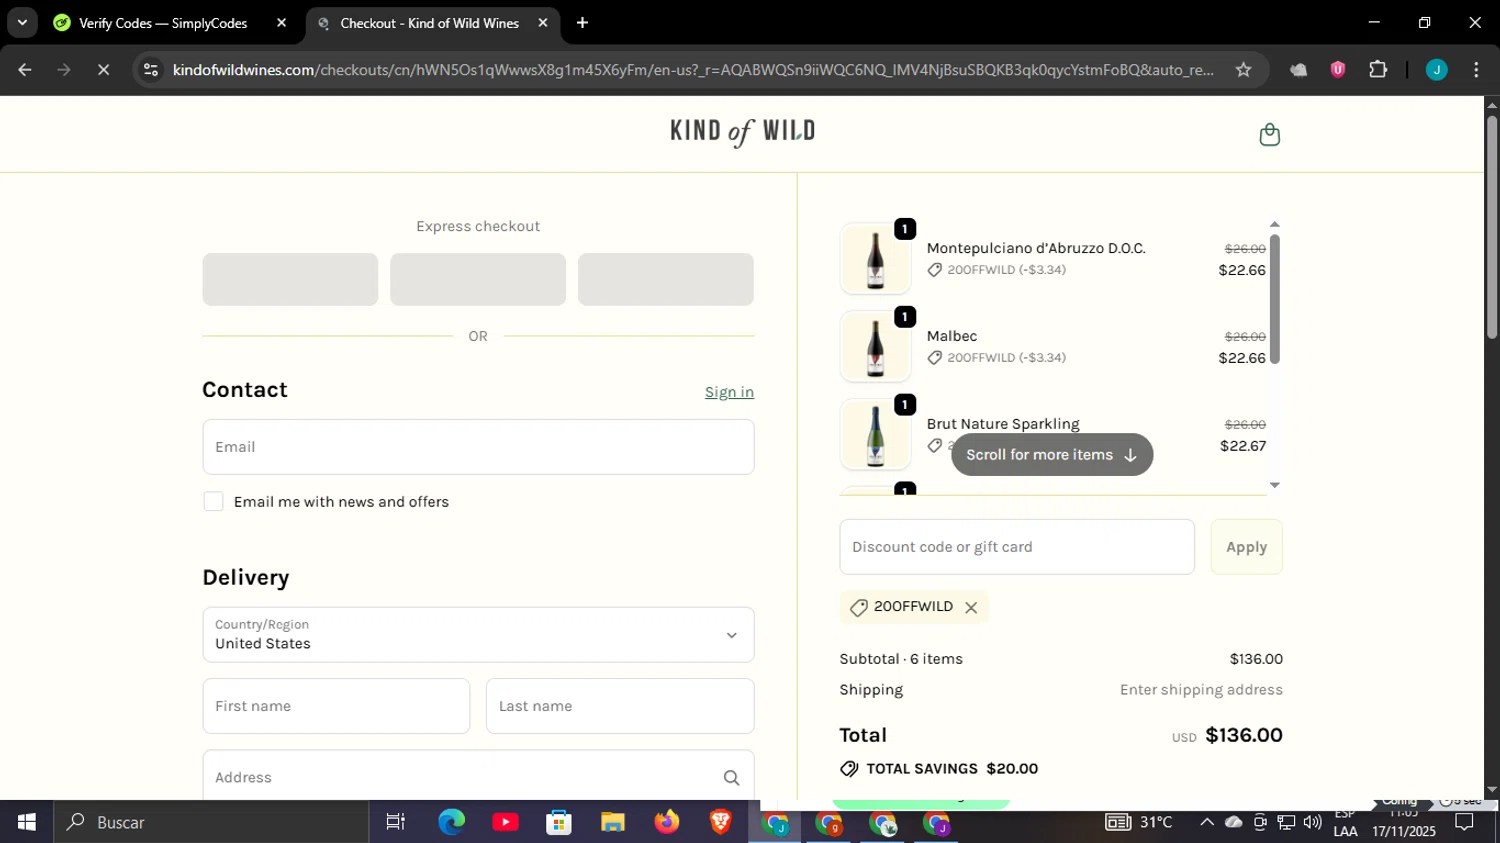Close the Checkout tab
The height and width of the screenshot is (843, 1500).
point(543,23)
